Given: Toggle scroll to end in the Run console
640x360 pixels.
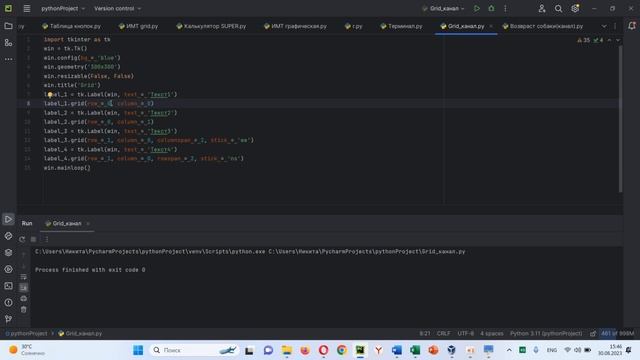Looking at the screenshot, I should (x=24, y=288).
